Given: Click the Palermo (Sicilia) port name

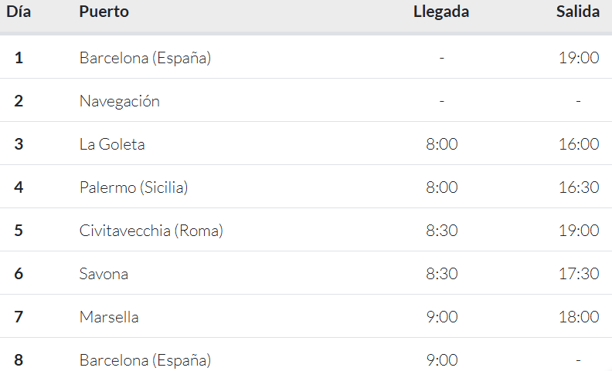Looking at the screenshot, I should coord(134,188).
